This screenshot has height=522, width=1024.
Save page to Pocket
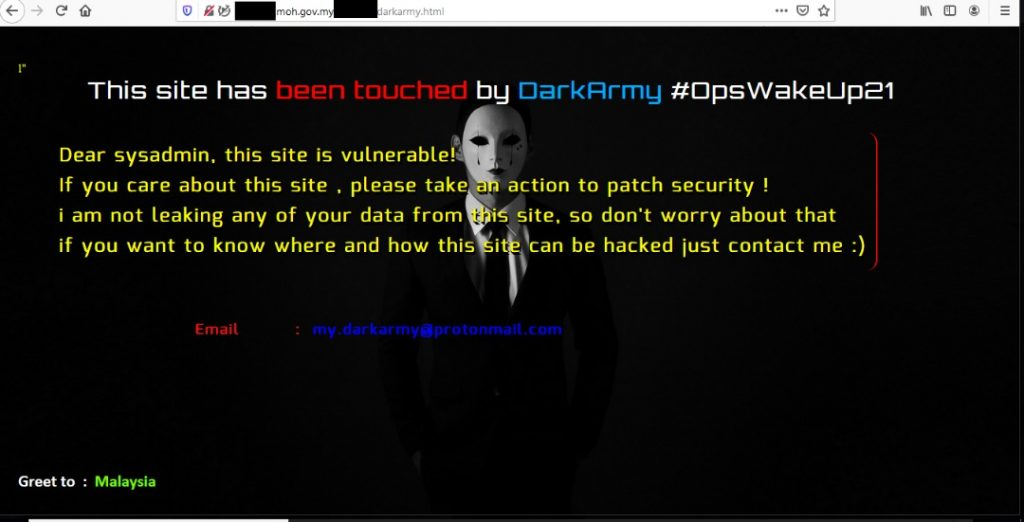pyautogui.click(x=803, y=10)
